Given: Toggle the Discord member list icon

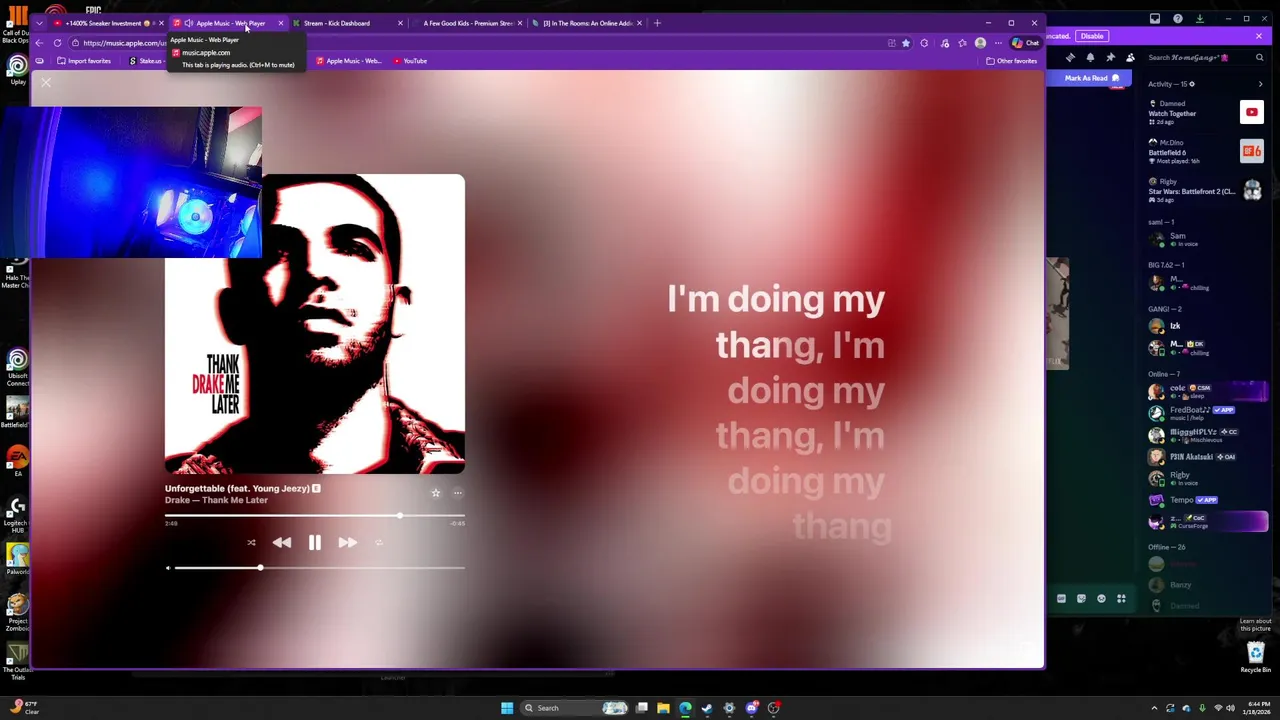Looking at the screenshot, I should (1130, 58).
